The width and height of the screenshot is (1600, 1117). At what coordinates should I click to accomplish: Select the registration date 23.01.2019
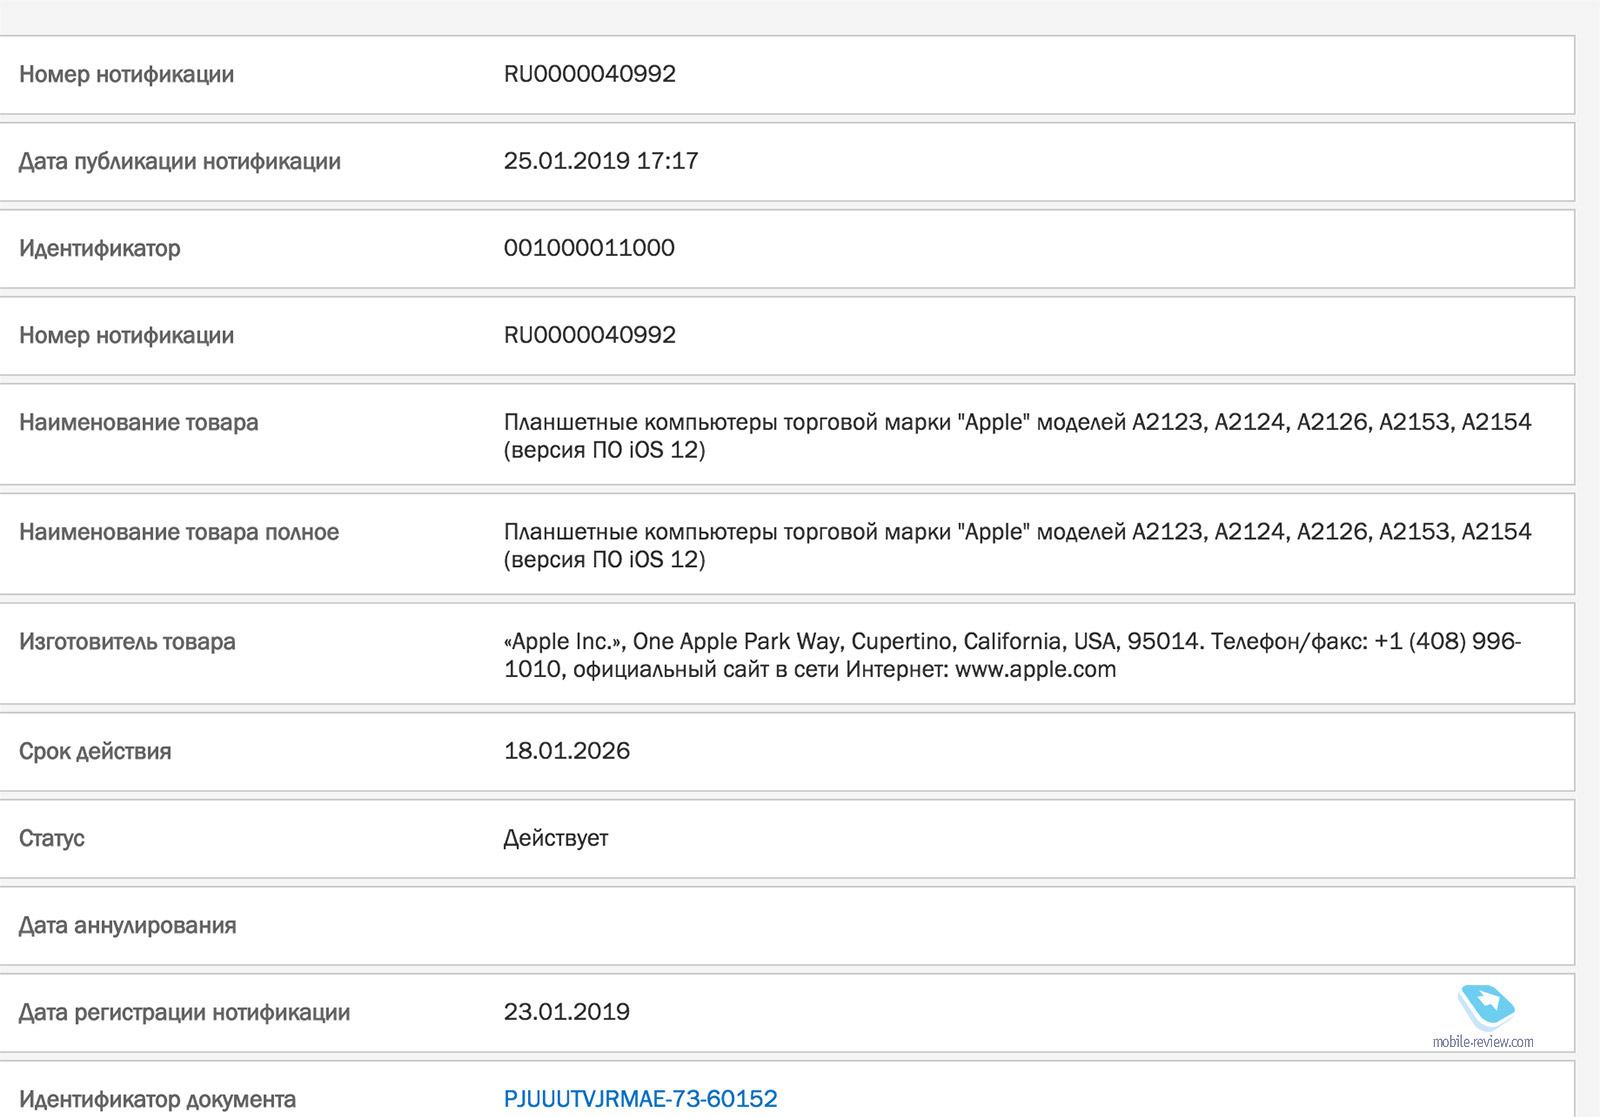pyautogui.click(x=567, y=1012)
